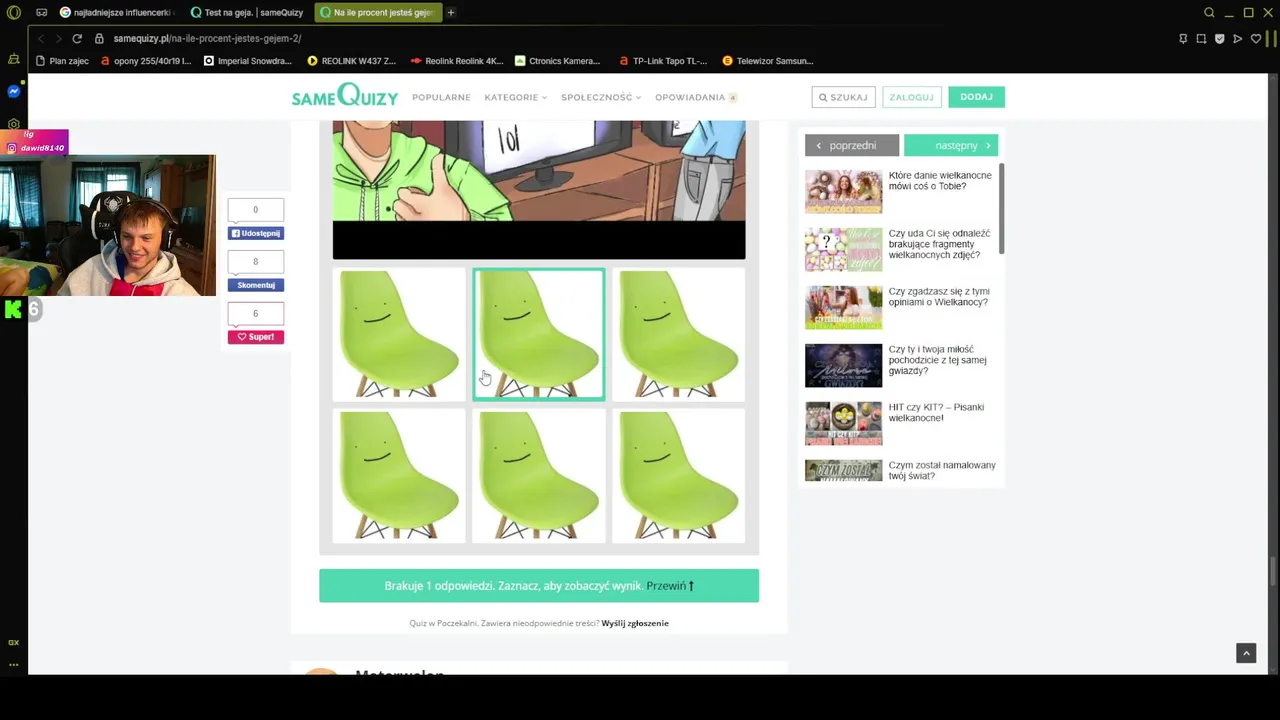The height and width of the screenshot is (720, 1280).
Task: Click the send/flow arrow icon in the address bar
Action: tap(1237, 38)
